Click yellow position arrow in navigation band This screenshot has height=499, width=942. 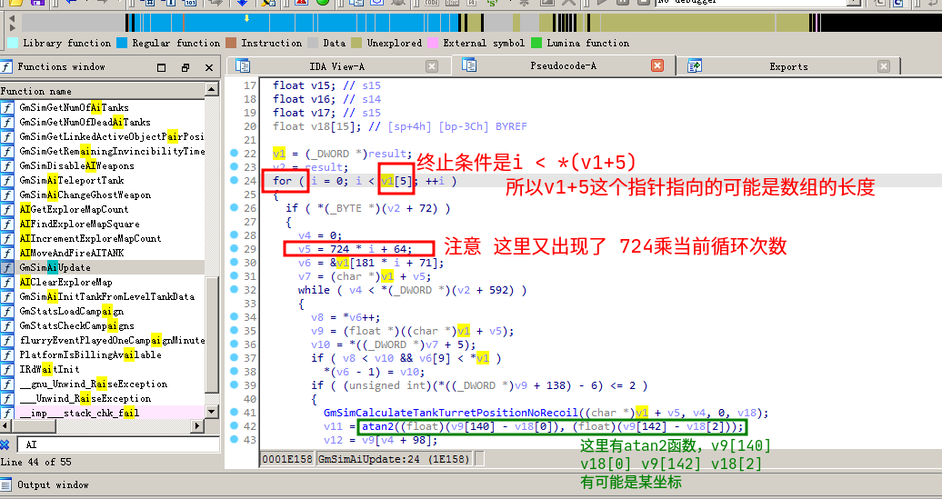click(x=246, y=19)
